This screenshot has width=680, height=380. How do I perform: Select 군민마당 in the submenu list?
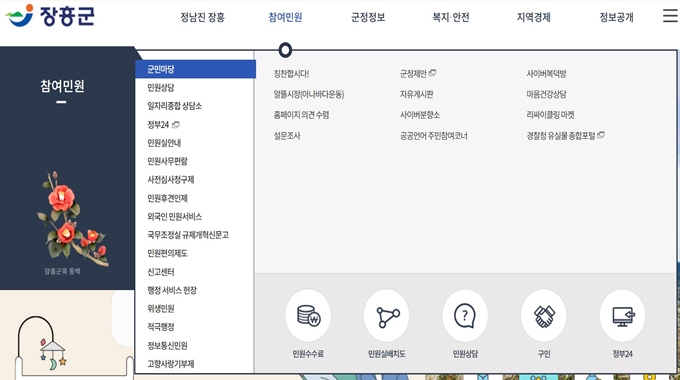(x=196, y=69)
